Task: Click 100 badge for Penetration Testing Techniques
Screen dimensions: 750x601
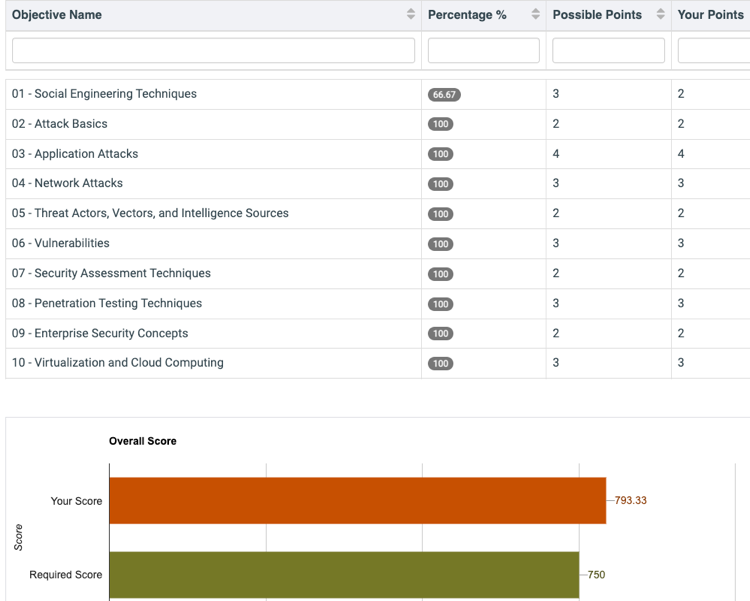Action: click(440, 304)
